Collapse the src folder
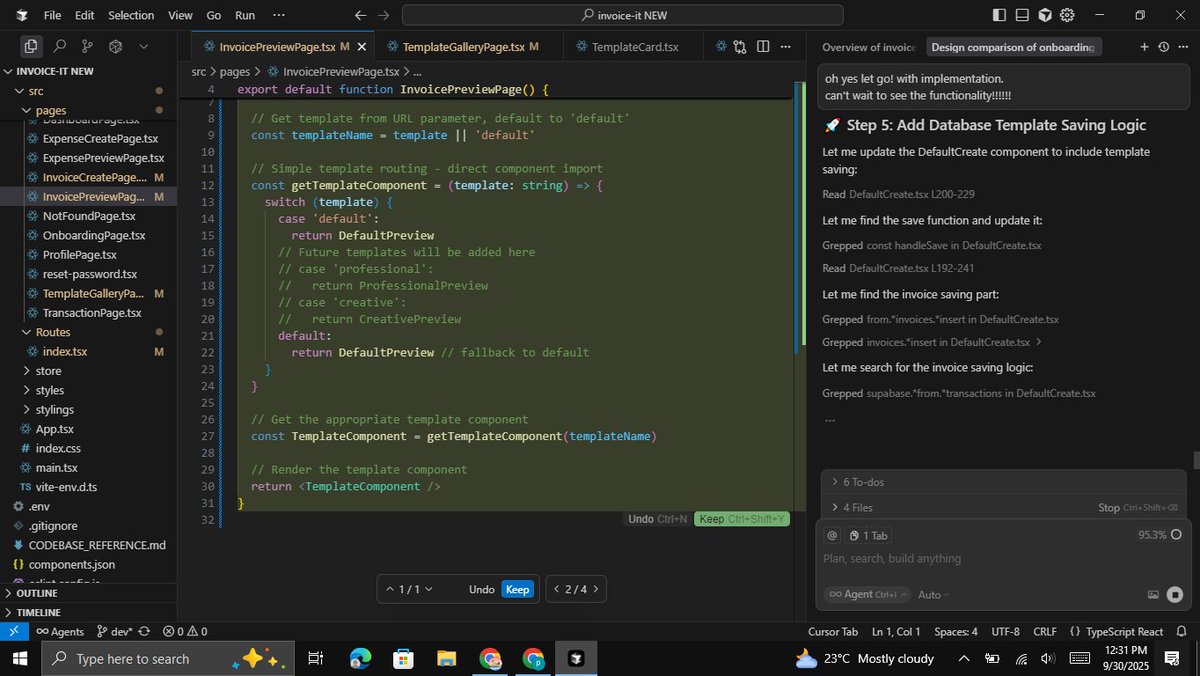Screen dimensions: 1200x676 [x=88, y=91]
